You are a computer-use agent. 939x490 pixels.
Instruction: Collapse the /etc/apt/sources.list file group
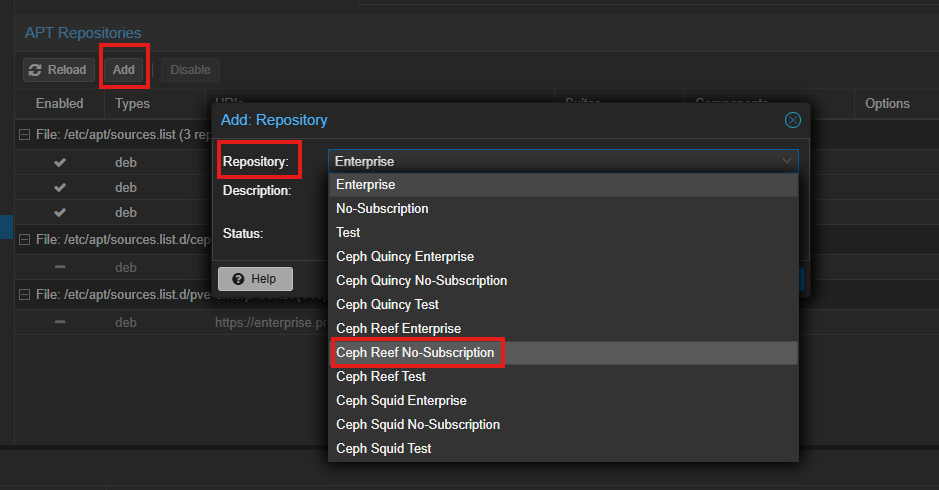[x=25, y=135]
